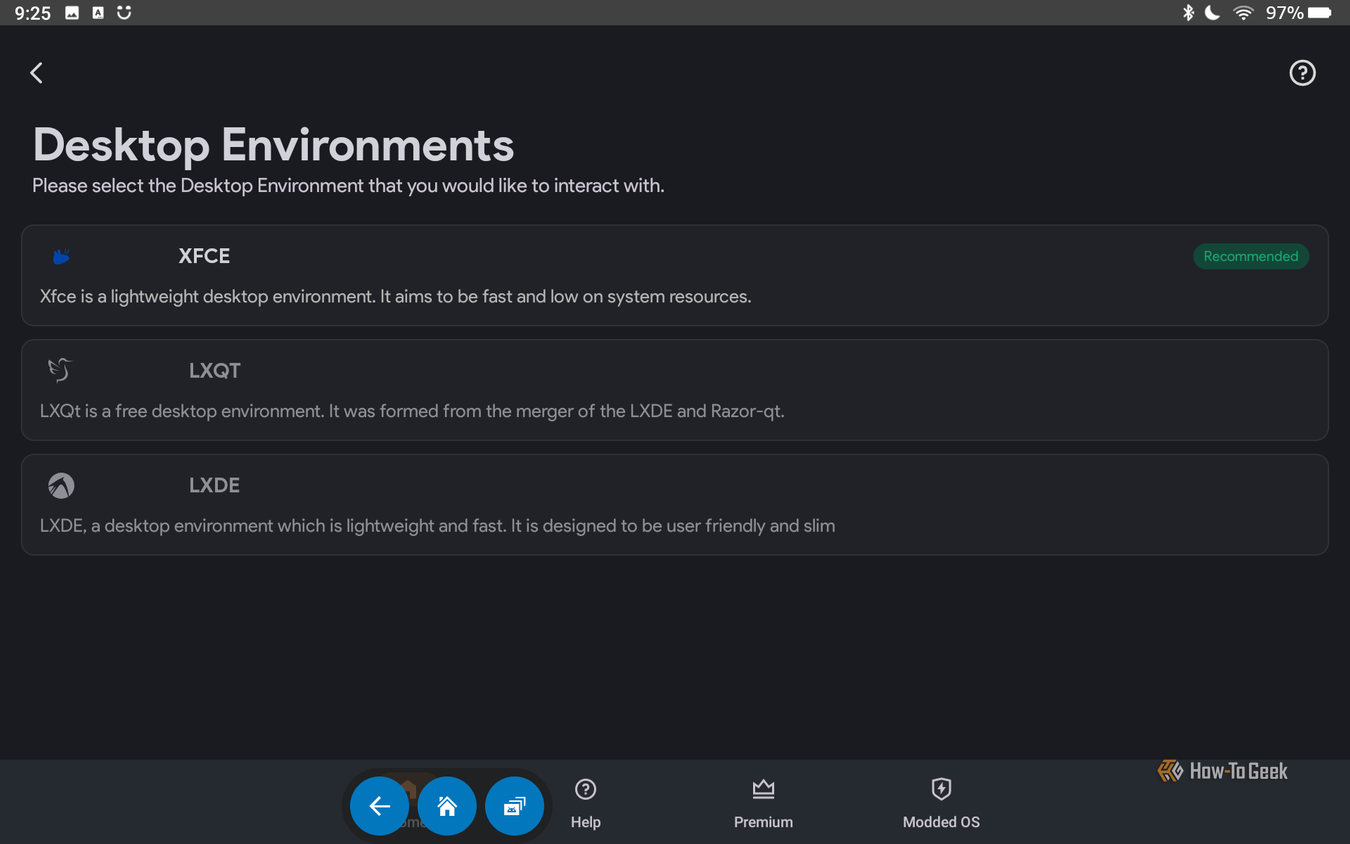Open the Help tab in bottom navigation
Image resolution: width=1350 pixels, height=844 pixels.
pos(585,803)
